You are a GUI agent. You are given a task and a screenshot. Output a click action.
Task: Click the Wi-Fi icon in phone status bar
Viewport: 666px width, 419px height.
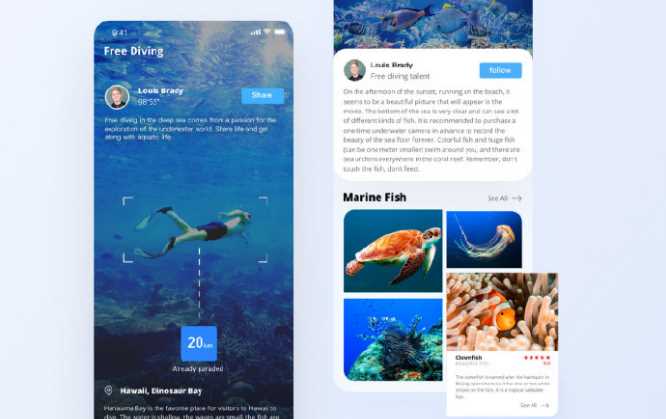click(x=268, y=32)
